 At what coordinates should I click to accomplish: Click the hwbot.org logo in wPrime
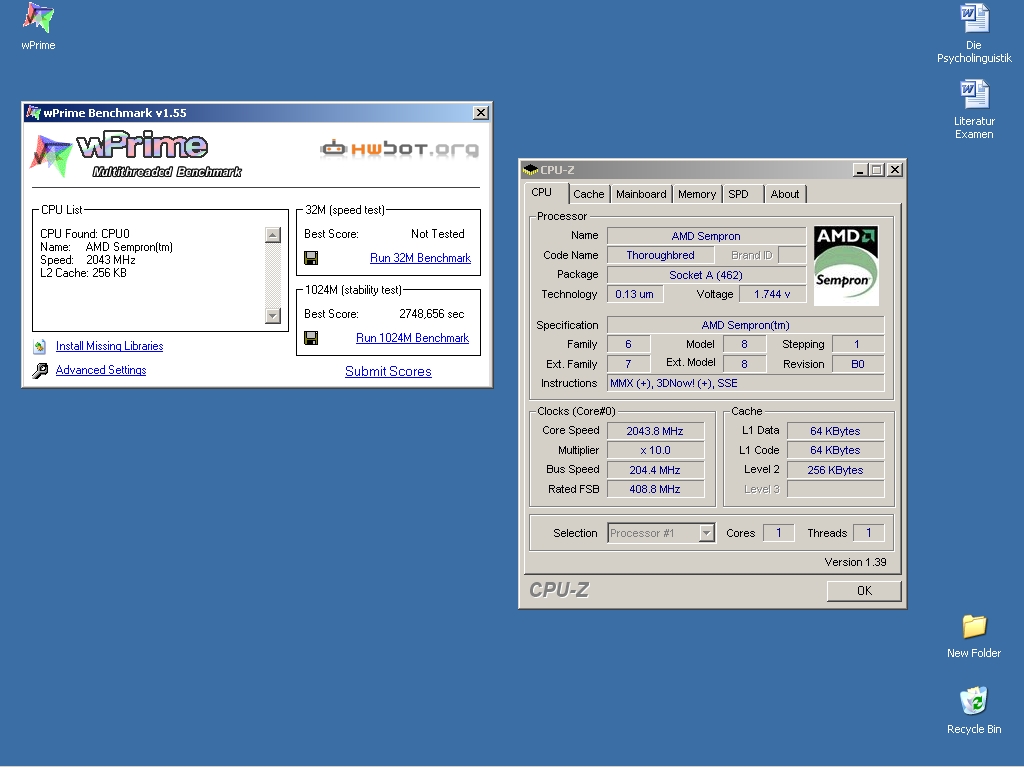coord(400,149)
